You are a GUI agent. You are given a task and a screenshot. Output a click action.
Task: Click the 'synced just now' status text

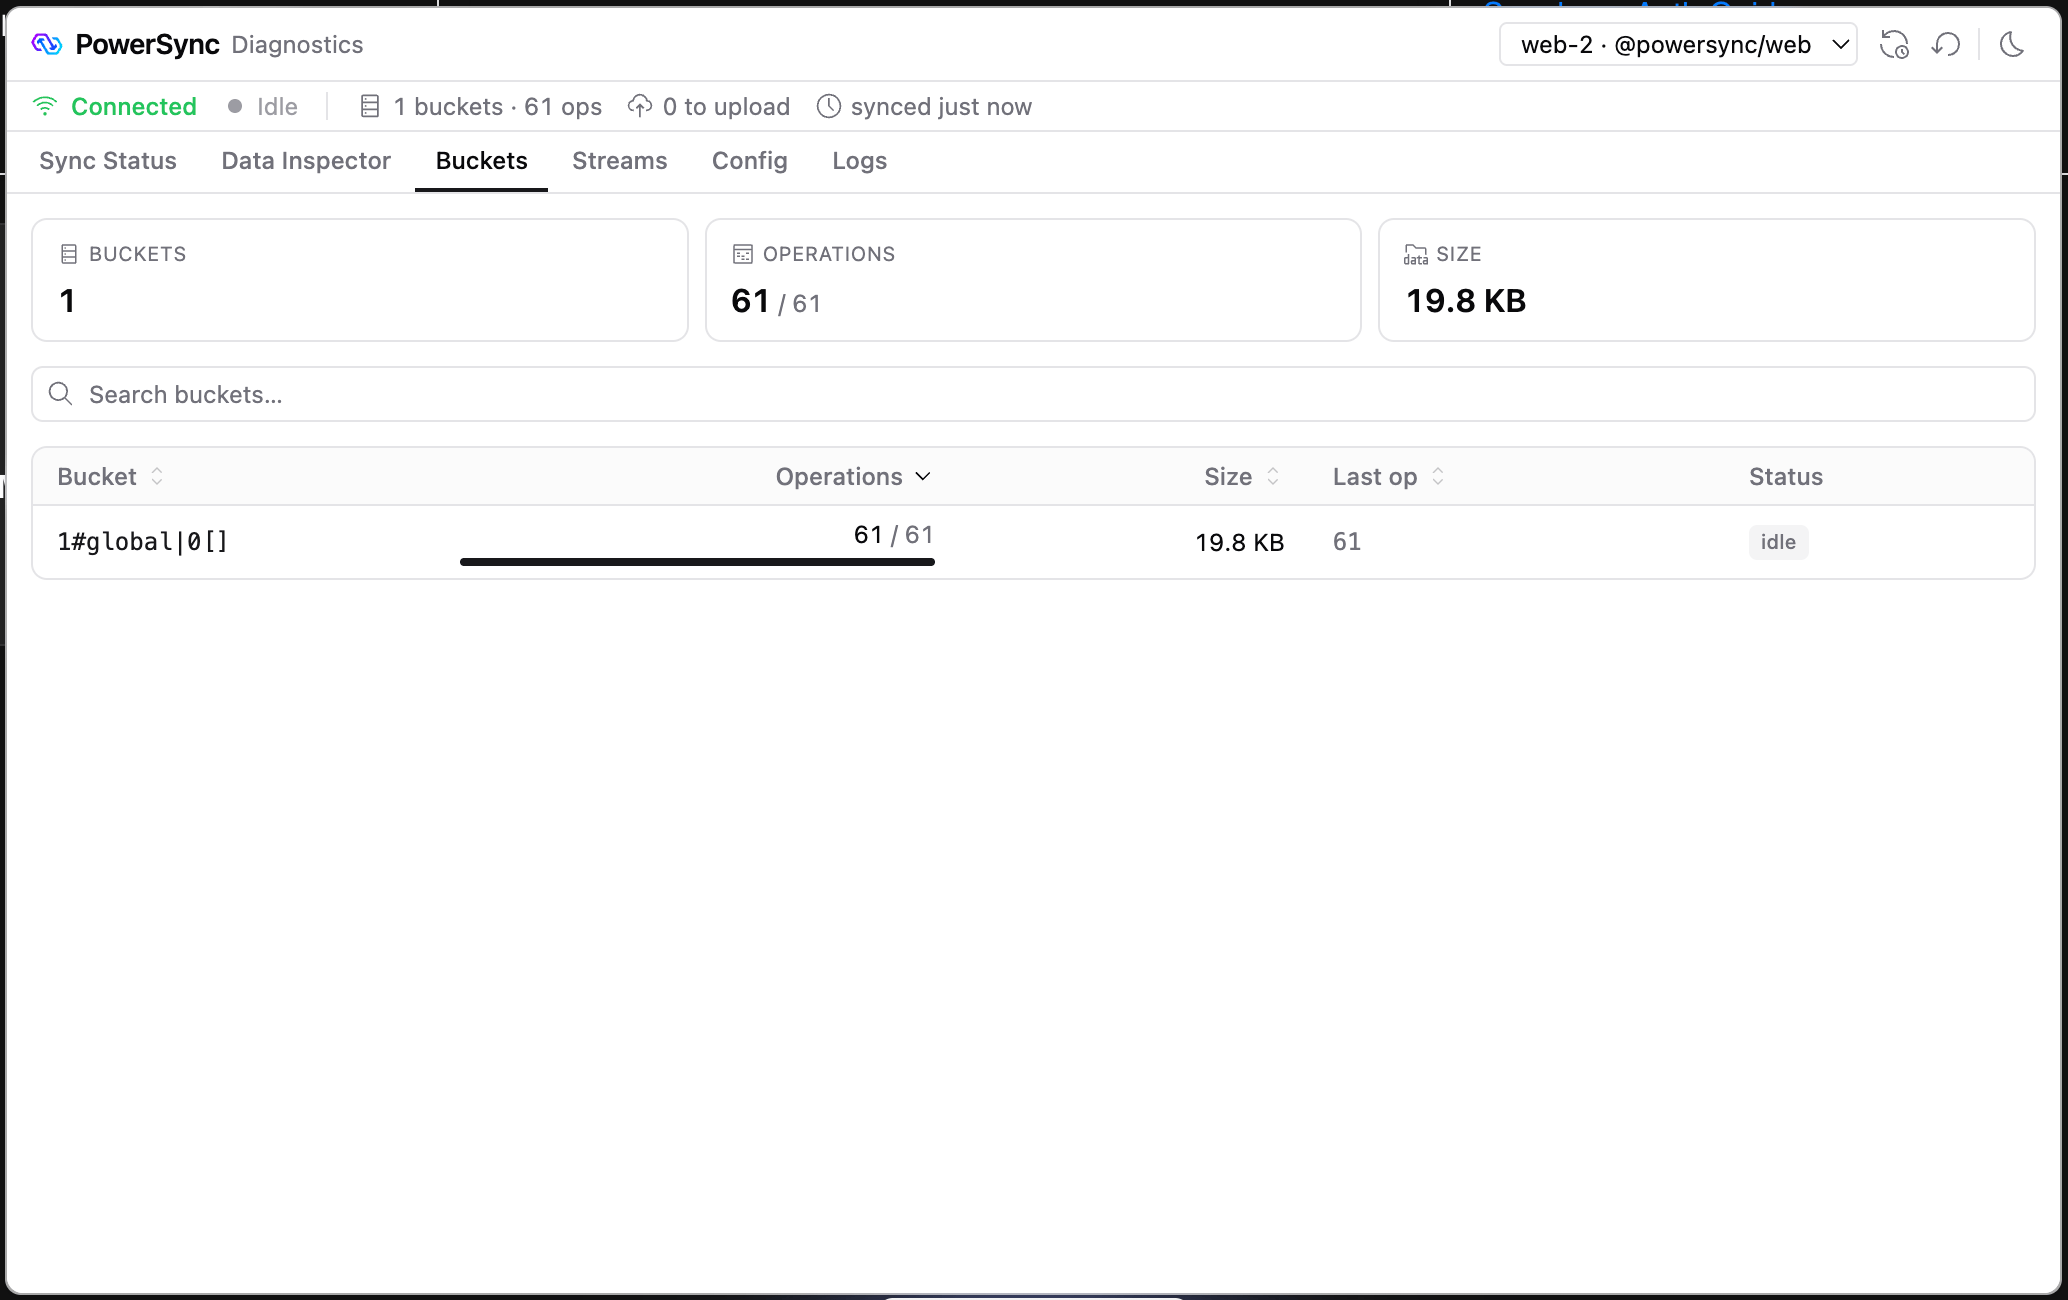941,106
